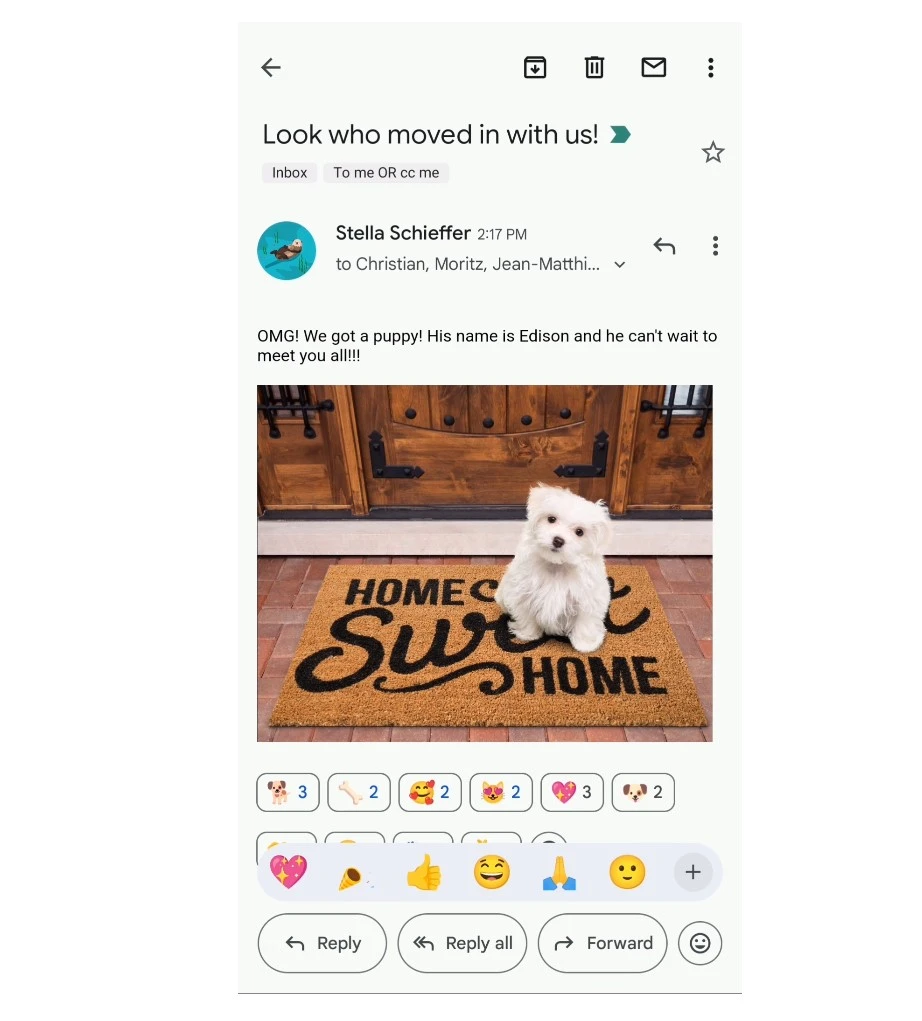
Task: Toggle the dog emoji reaction with count 3
Action: pyautogui.click(x=288, y=792)
